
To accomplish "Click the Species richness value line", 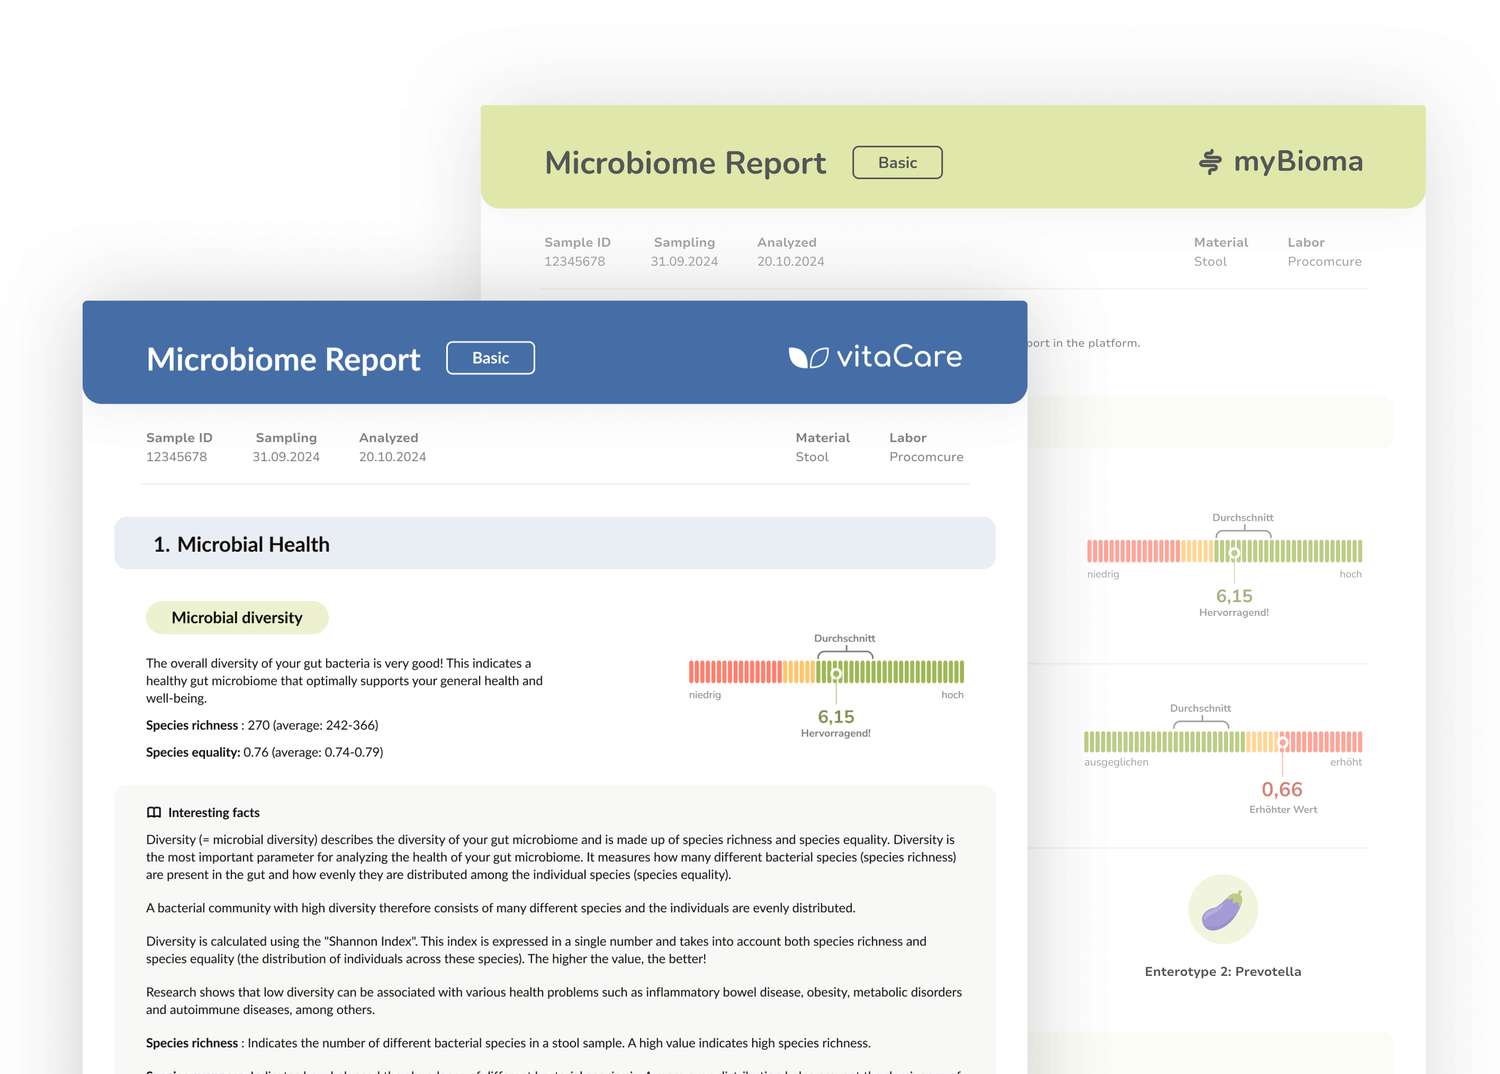I will coord(262,725).
